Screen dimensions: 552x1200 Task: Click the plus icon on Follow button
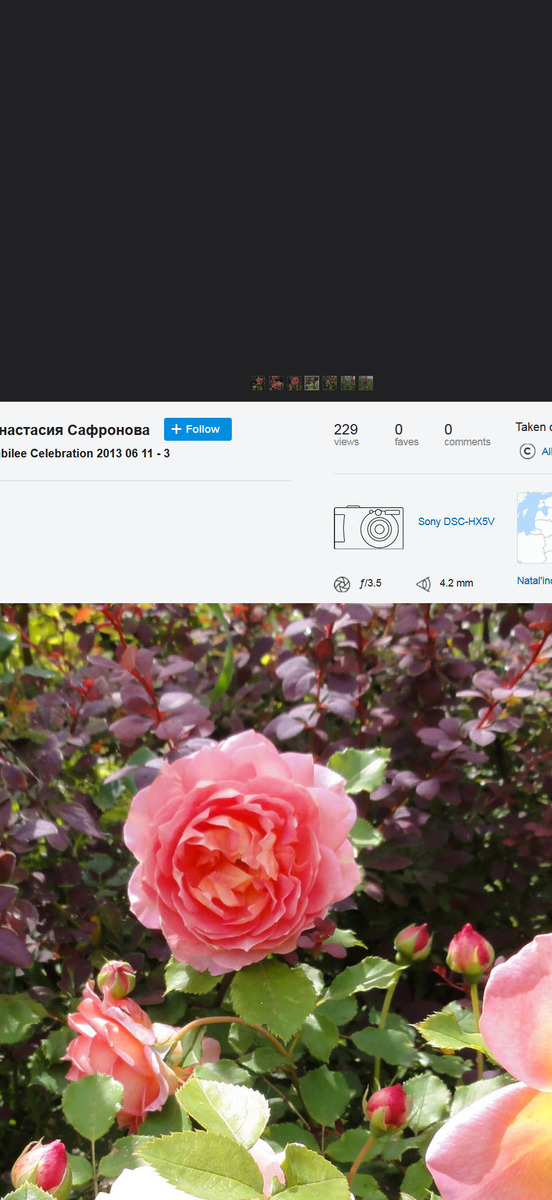pos(176,429)
